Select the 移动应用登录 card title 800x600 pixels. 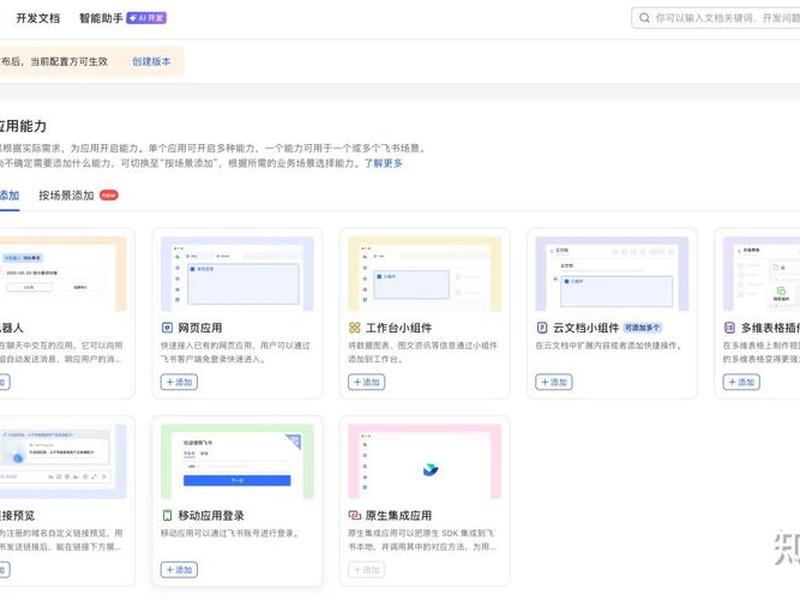click(x=211, y=515)
